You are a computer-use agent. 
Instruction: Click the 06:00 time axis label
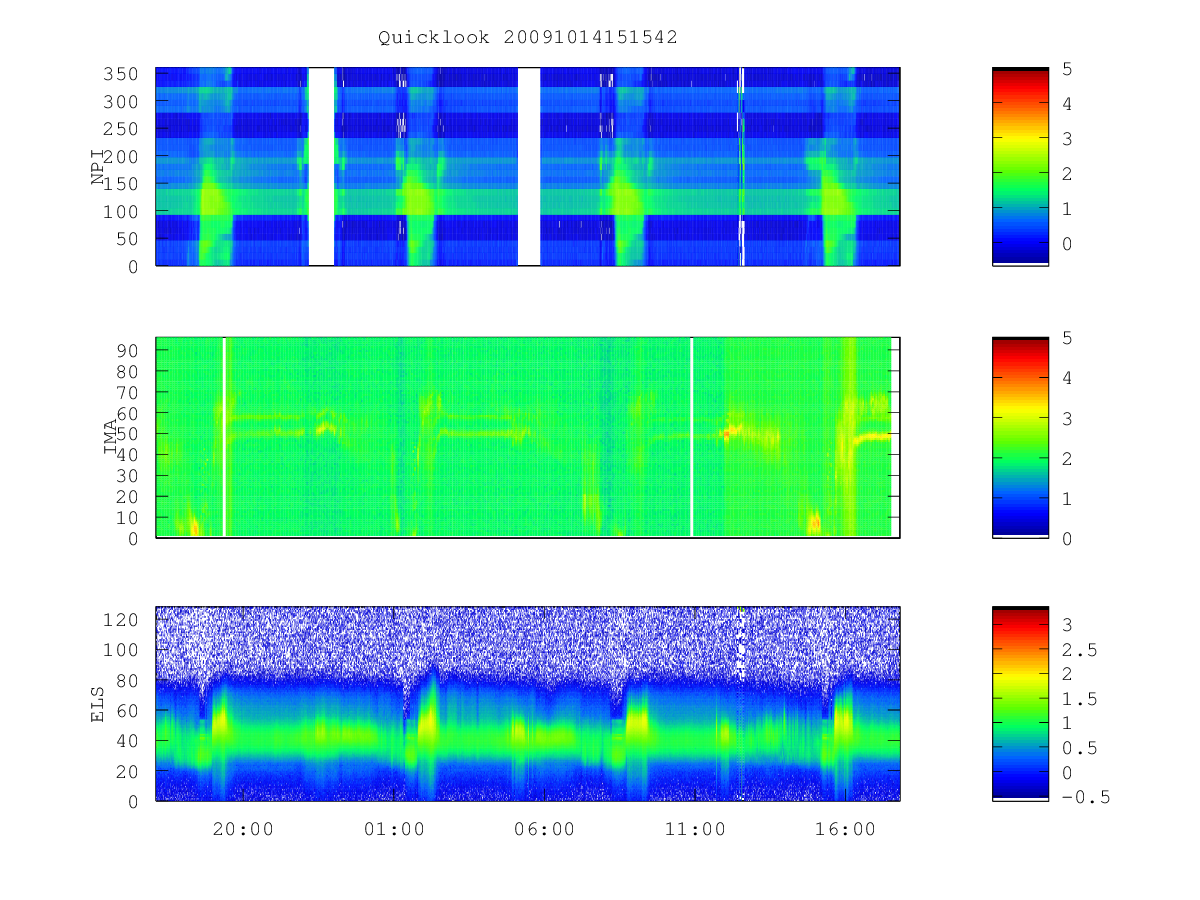(545, 829)
